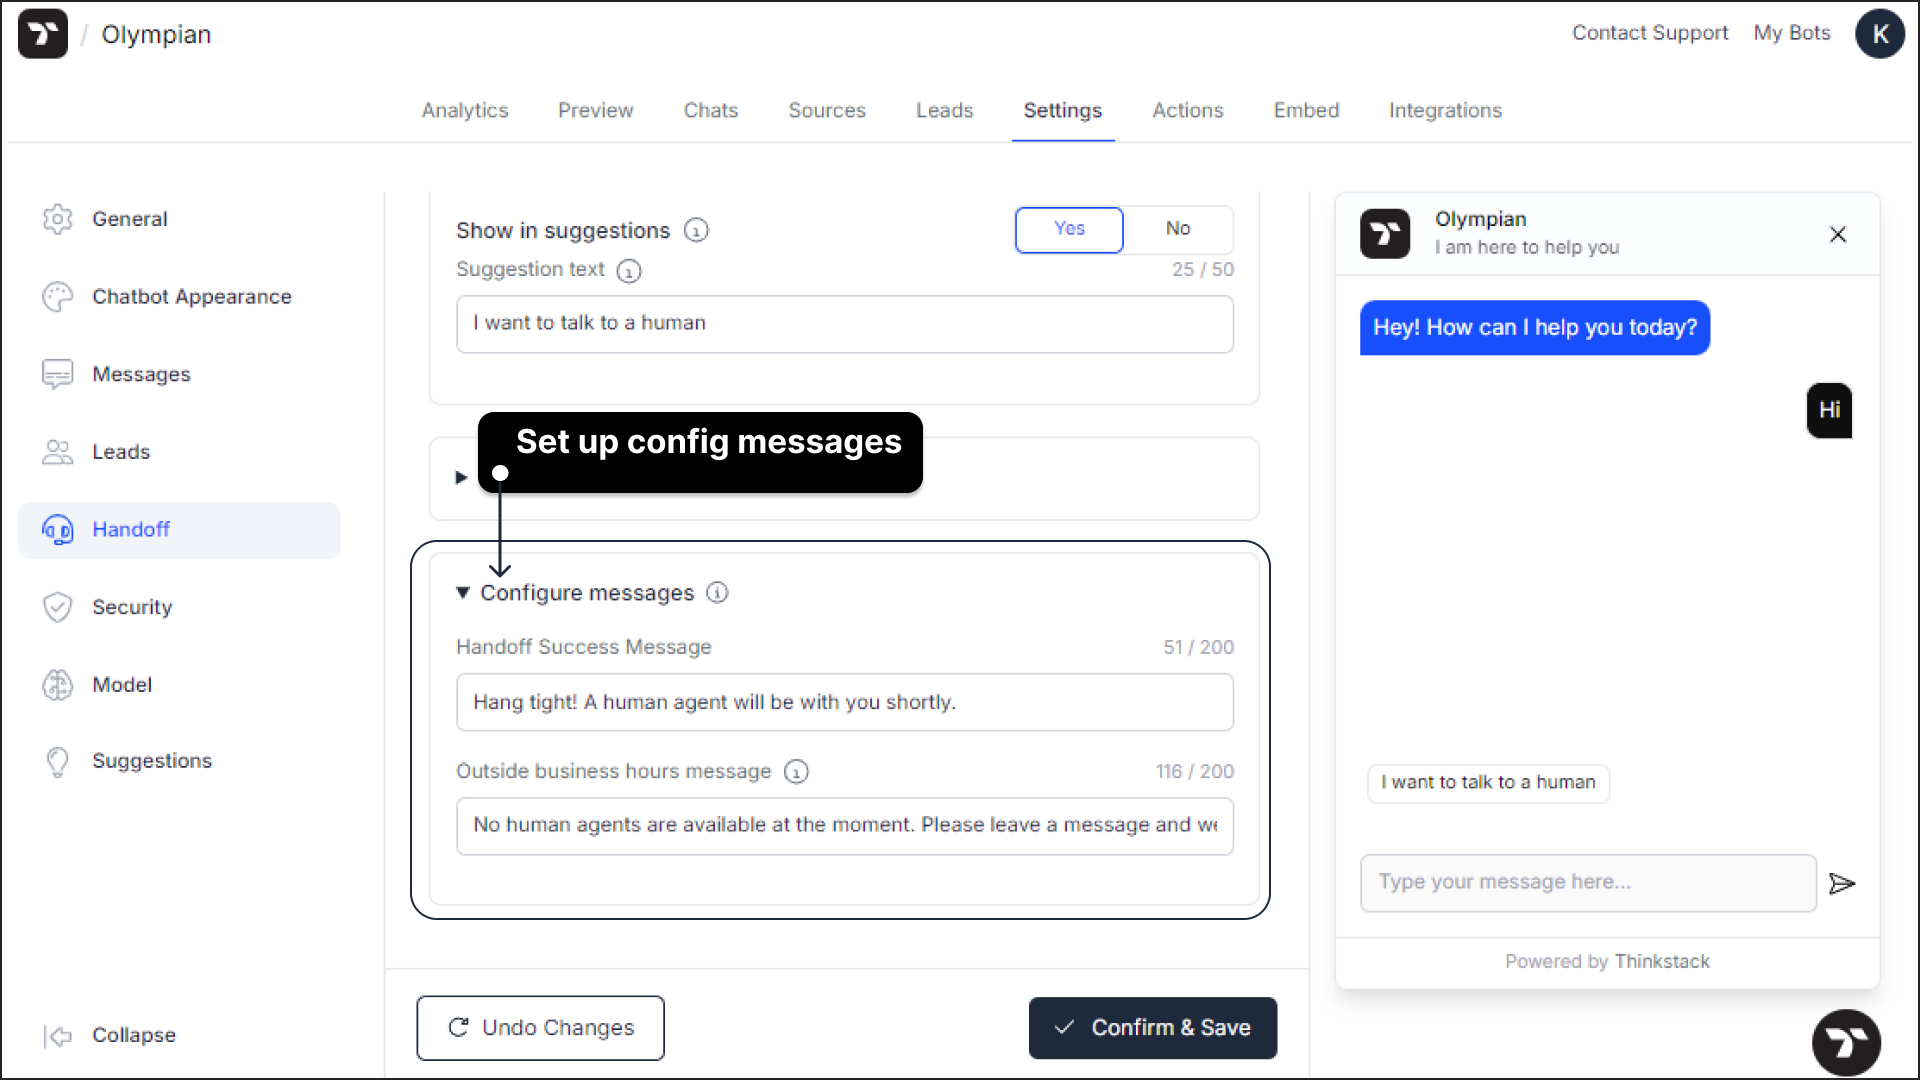Click the Olympian breadcrumb title
Viewport: 1920px width, 1080px height.
tap(156, 35)
